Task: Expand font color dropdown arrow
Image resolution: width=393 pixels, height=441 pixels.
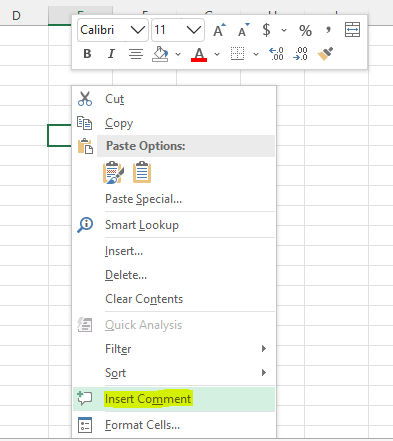Action: pyautogui.click(x=217, y=54)
